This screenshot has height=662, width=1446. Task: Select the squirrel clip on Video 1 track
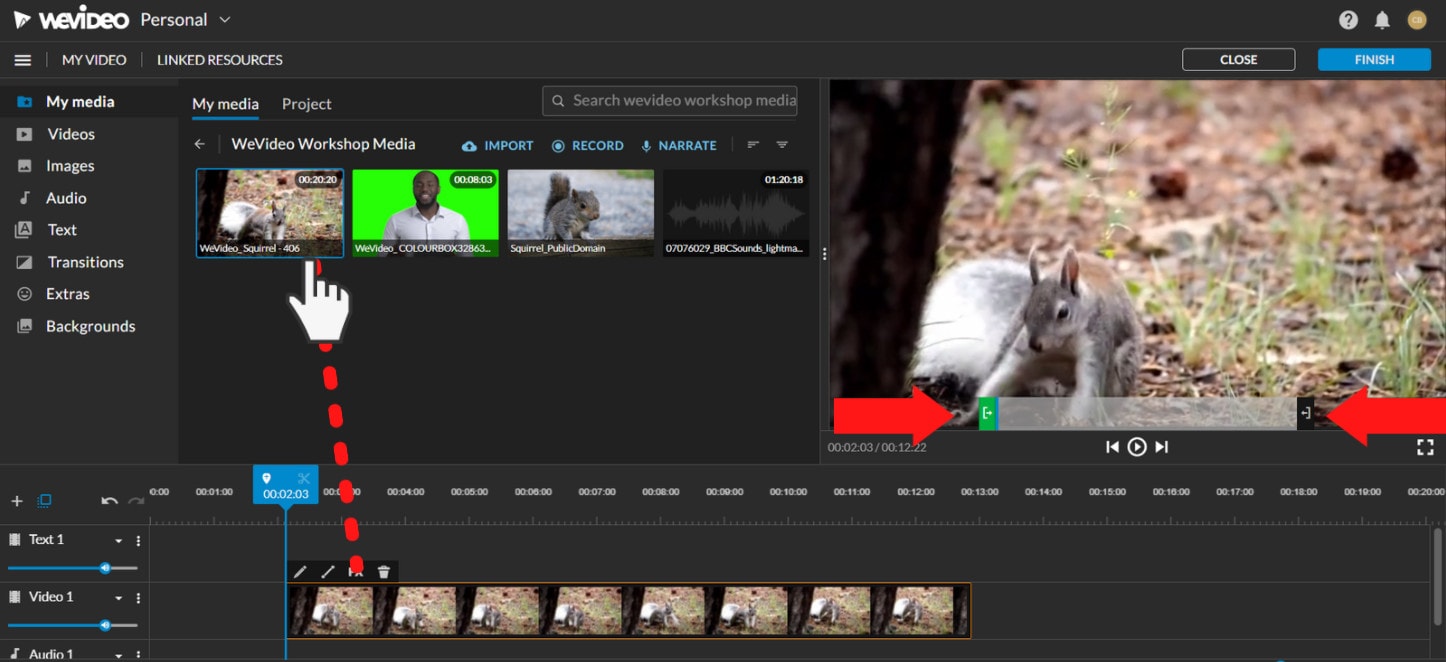tap(629, 611)
